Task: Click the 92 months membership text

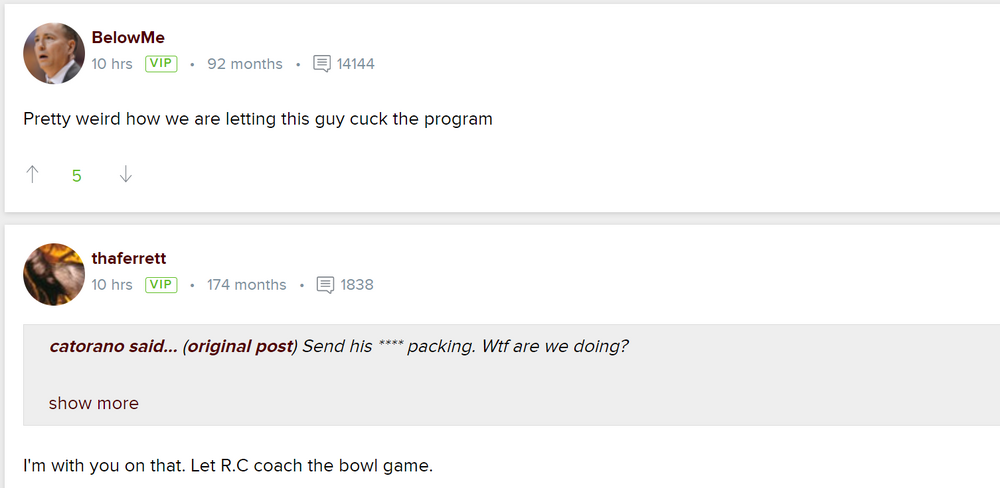Action: 245,64
